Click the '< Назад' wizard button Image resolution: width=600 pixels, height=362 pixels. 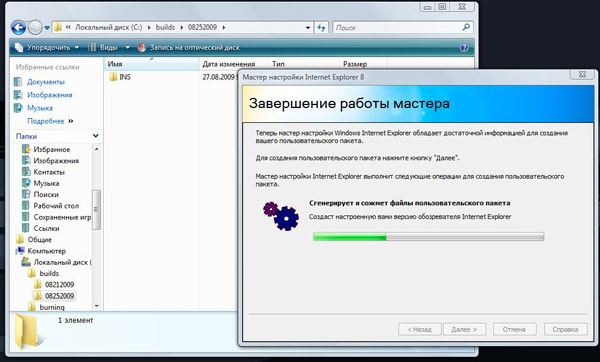419,329
